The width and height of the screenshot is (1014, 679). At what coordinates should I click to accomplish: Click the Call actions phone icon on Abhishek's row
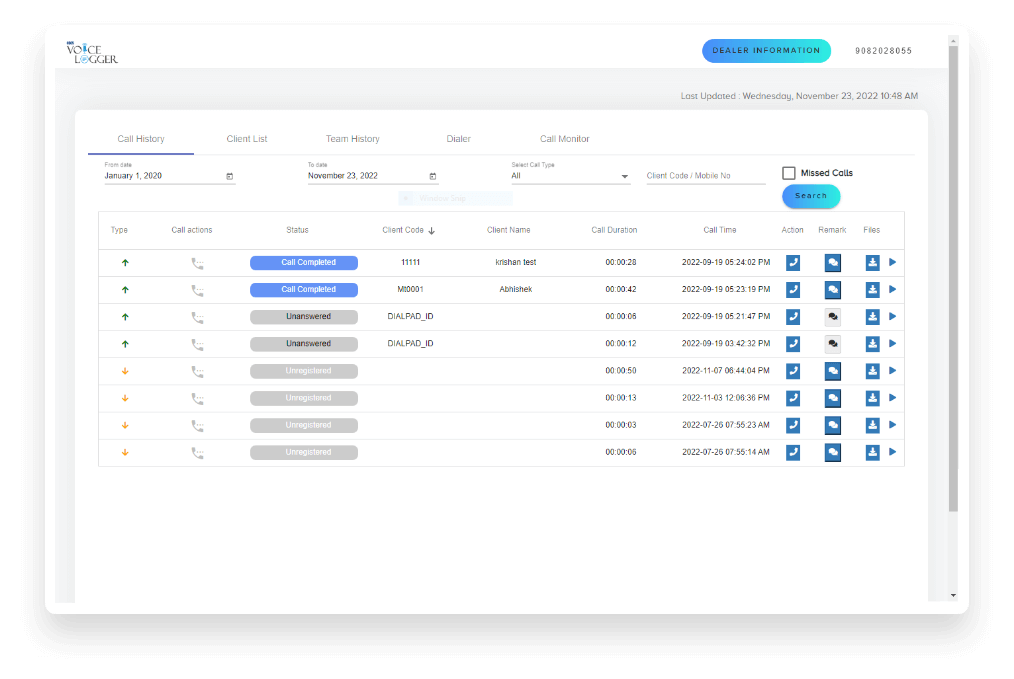point(196,289)
